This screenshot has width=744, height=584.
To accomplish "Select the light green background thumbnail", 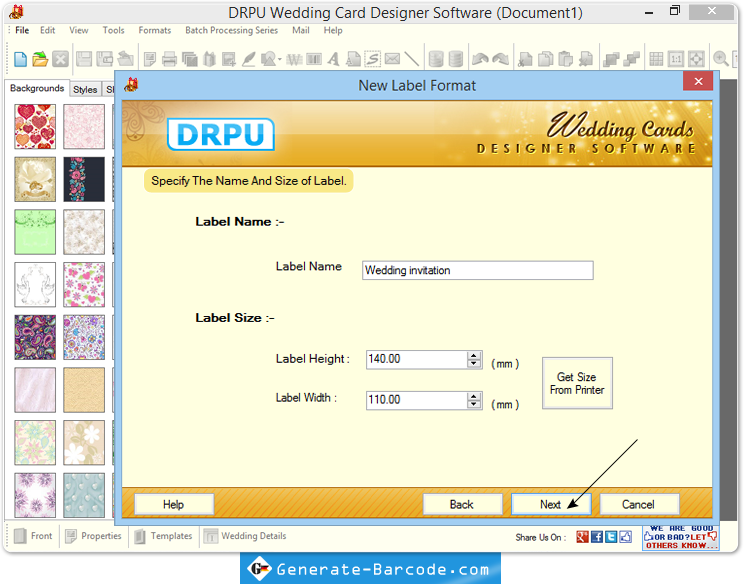I will point(35,232).
